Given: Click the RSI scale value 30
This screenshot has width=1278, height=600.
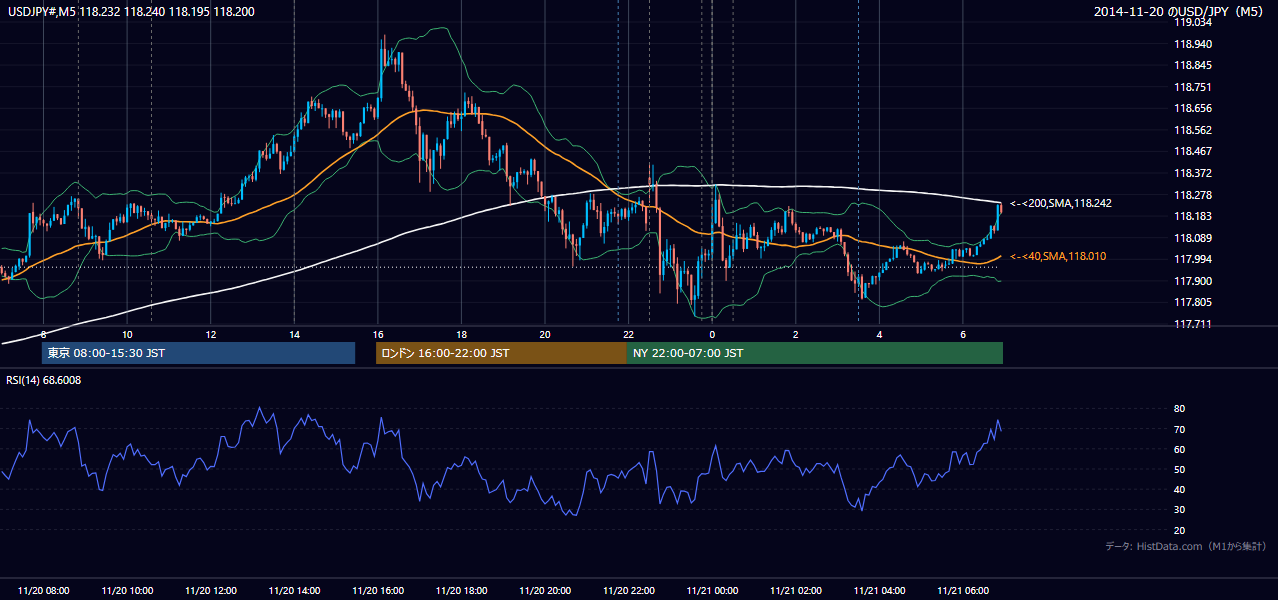Looking at the screenshot, I should pos(1179,510).
